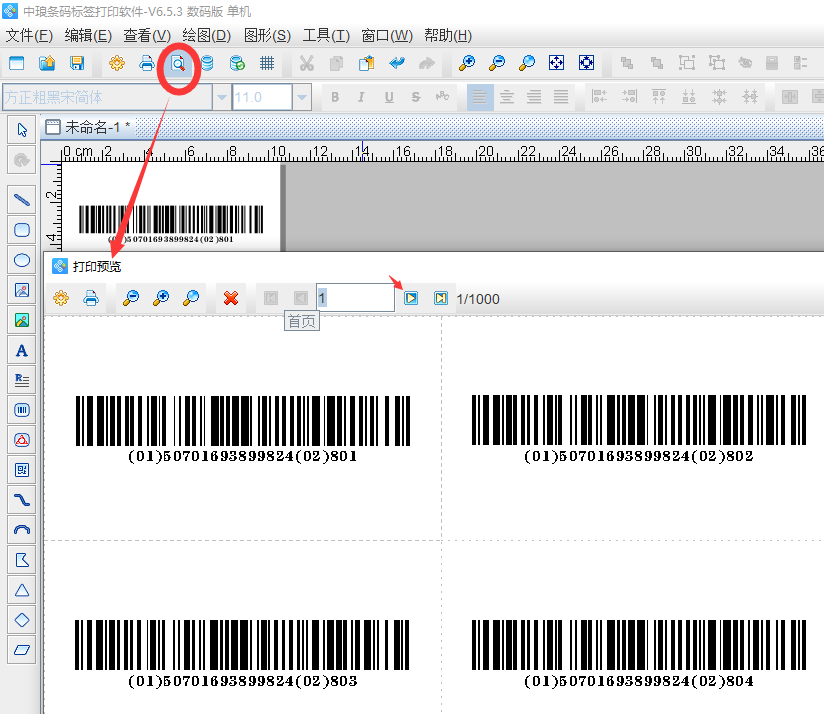Select the colorful landscape picture tool

[22, 320]
